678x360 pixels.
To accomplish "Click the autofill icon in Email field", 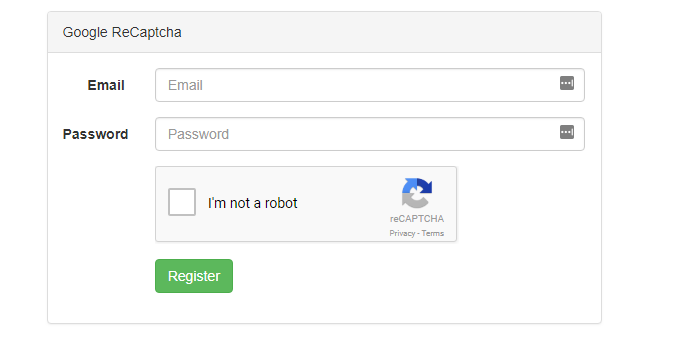I will (566, 83).
